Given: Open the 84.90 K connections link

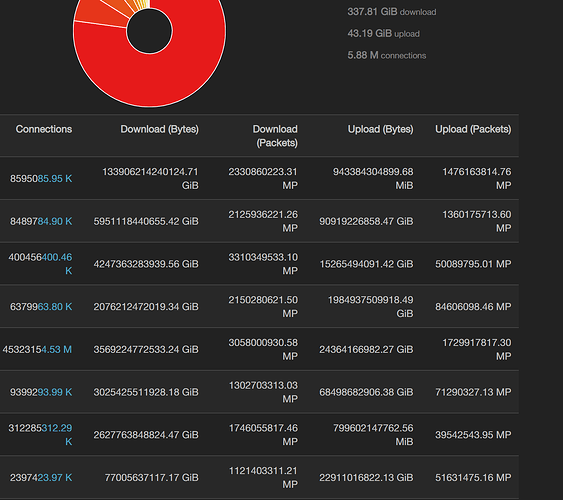Looking at the screenshot, I should coord(55,221).
